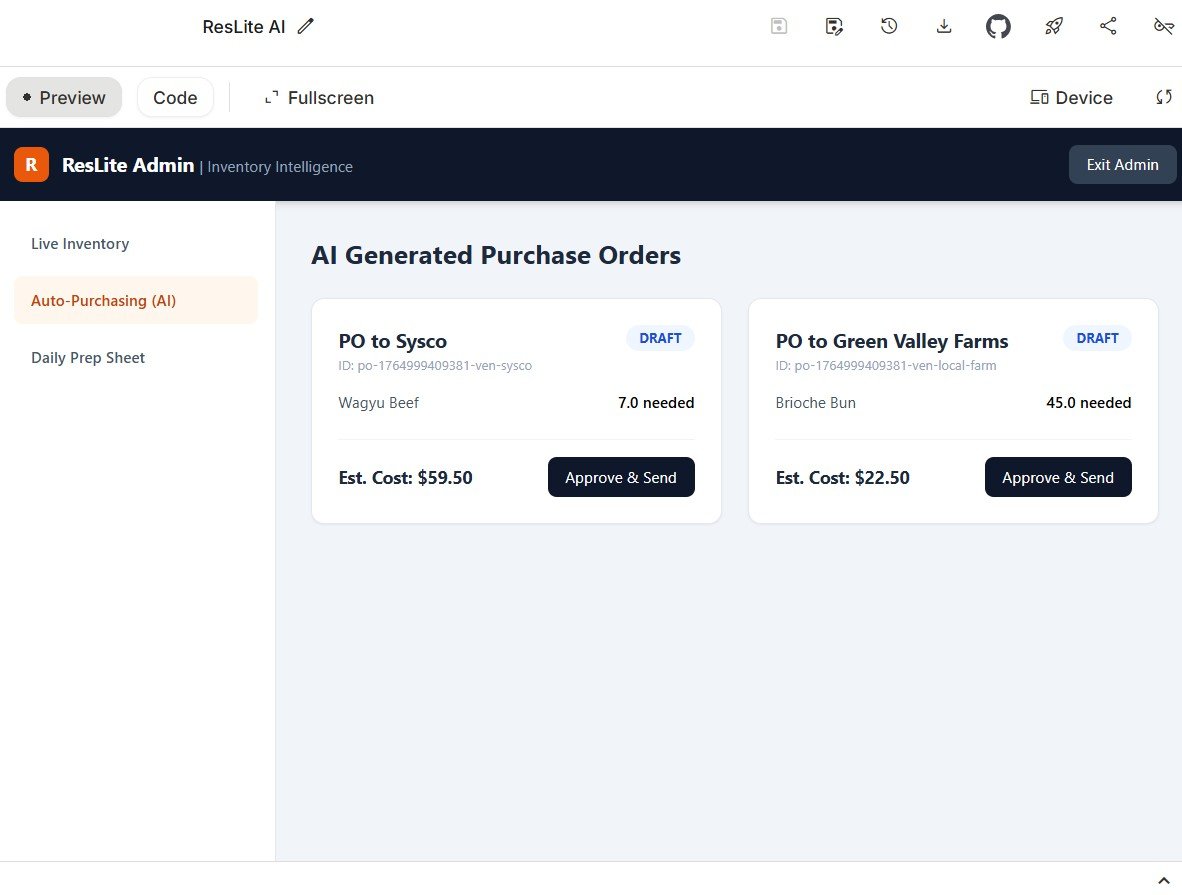
Task: Enter Fullscreen mode
Action: point(319,97)
